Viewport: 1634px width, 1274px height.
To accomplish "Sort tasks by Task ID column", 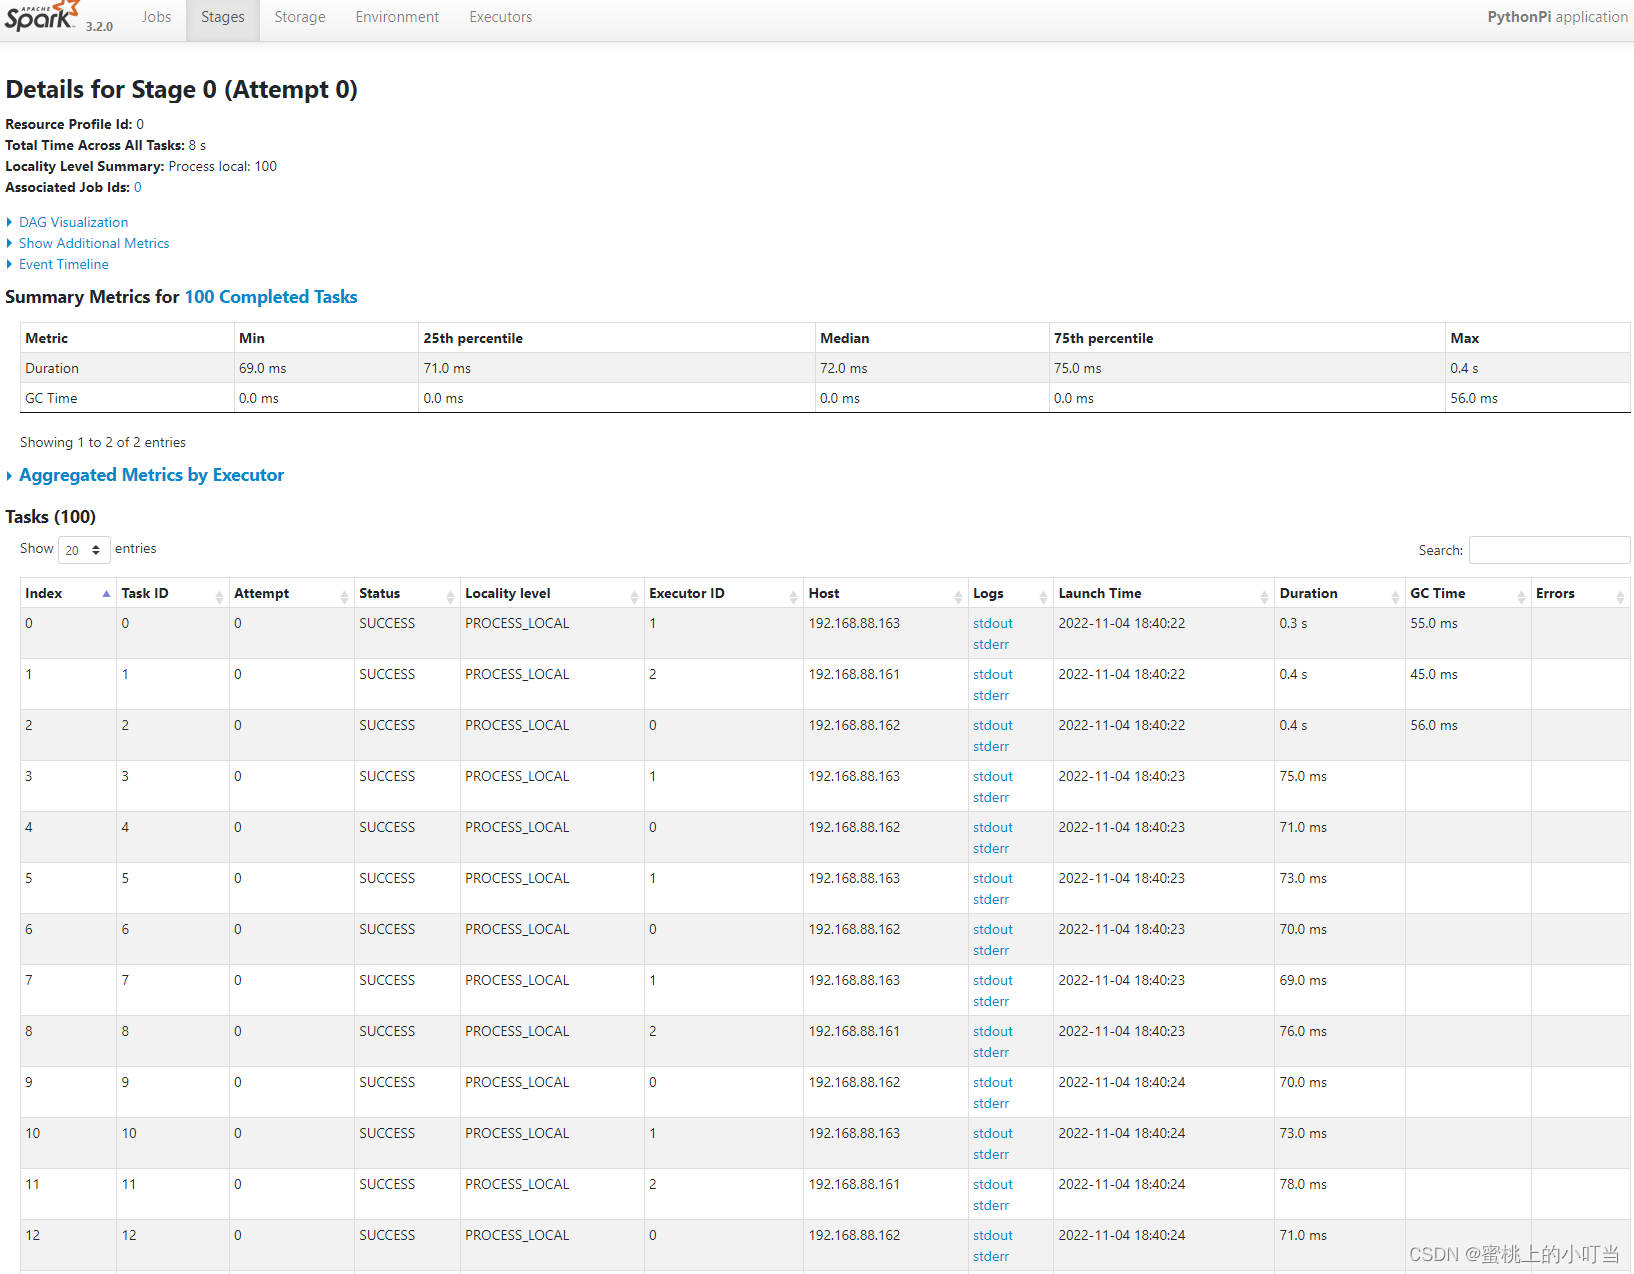I will (x=172, y=593).
